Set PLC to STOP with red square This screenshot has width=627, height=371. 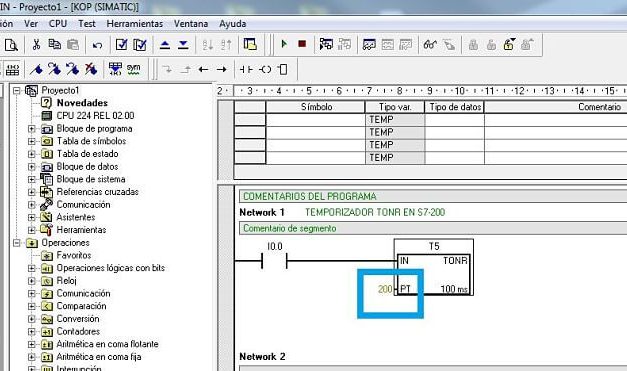(302, 44)
